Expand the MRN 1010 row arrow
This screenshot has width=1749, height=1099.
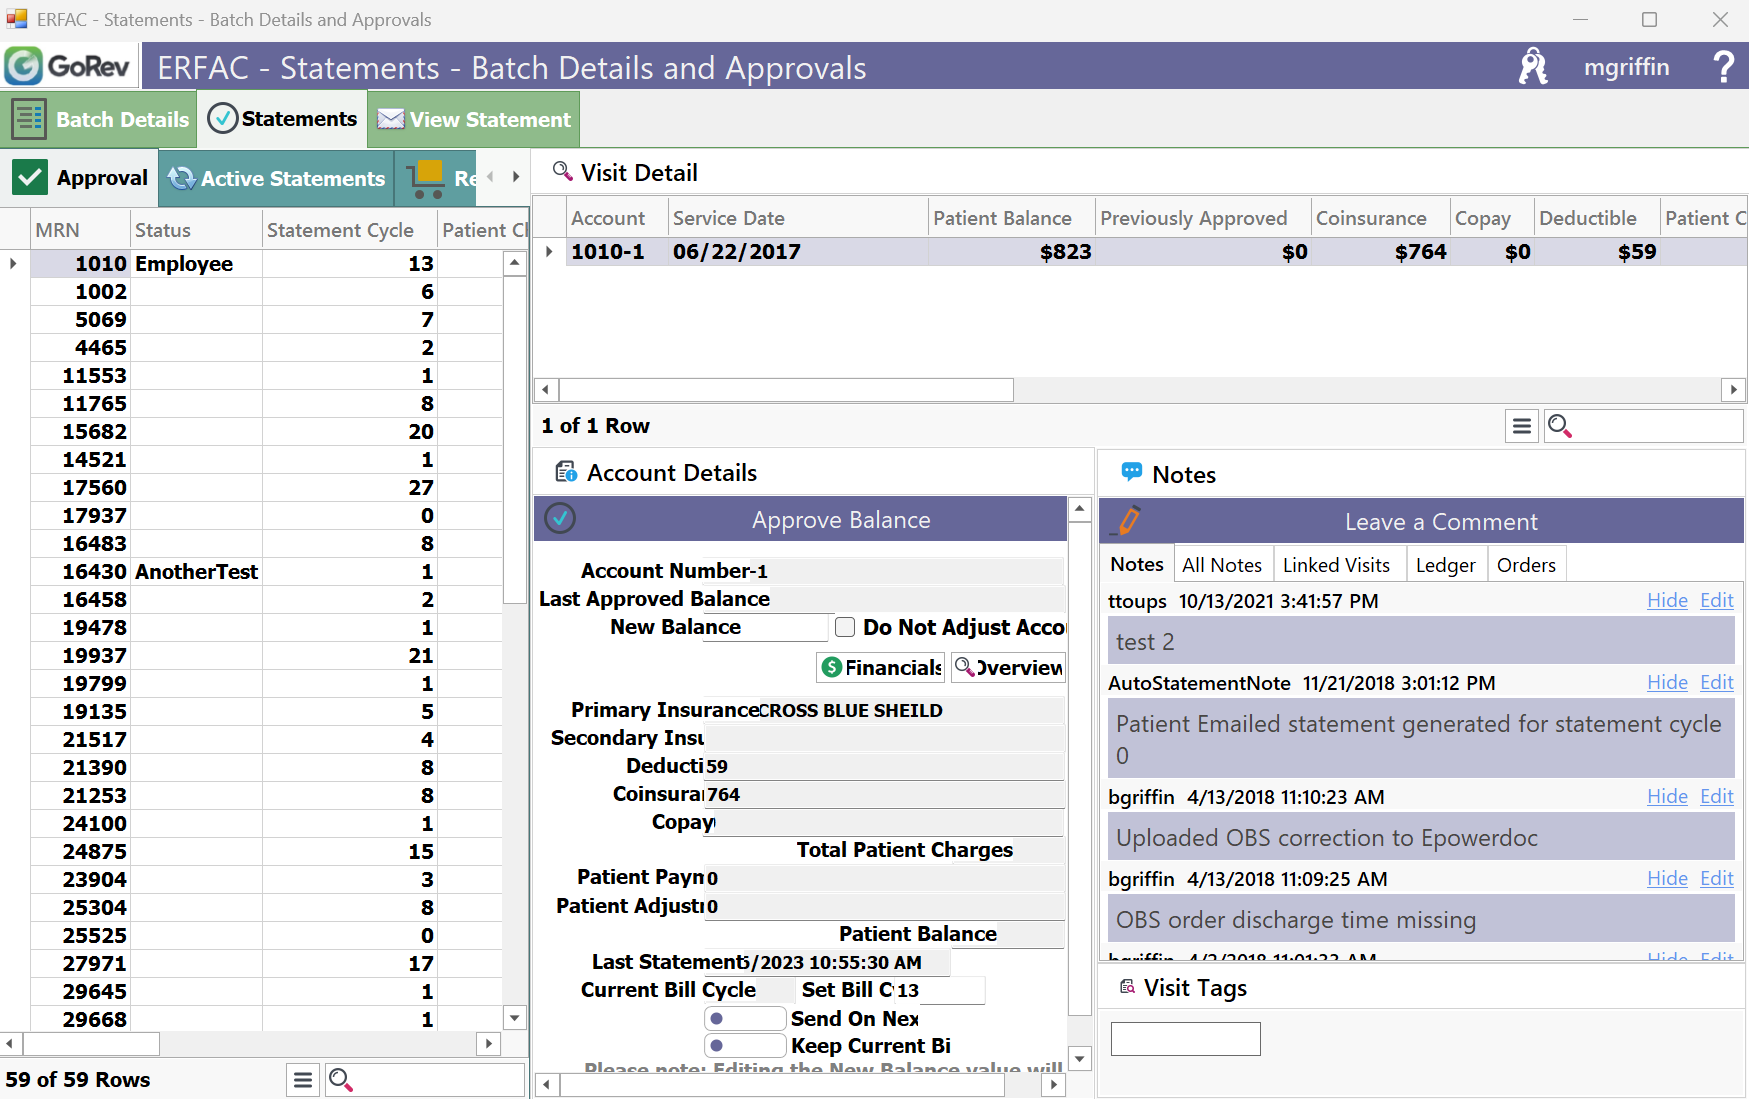13,264
